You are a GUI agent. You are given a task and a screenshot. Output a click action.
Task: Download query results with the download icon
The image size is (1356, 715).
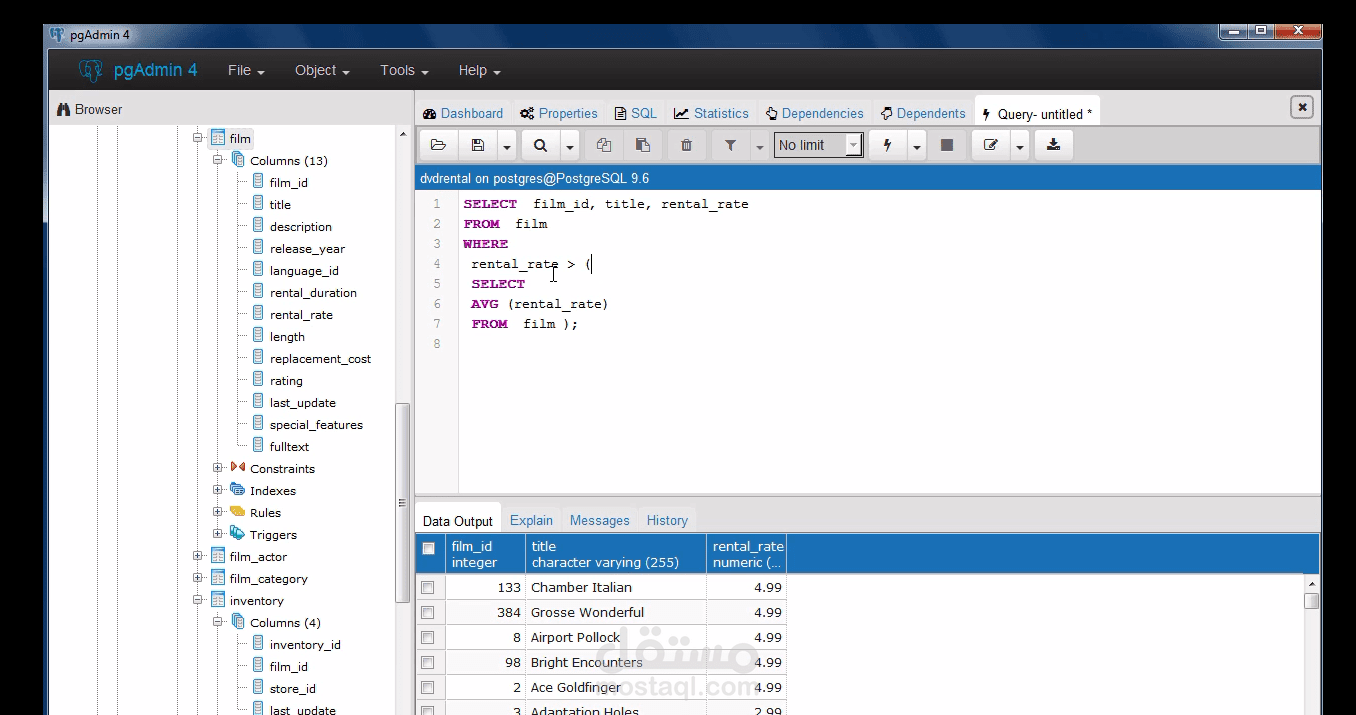[1053, 145]
